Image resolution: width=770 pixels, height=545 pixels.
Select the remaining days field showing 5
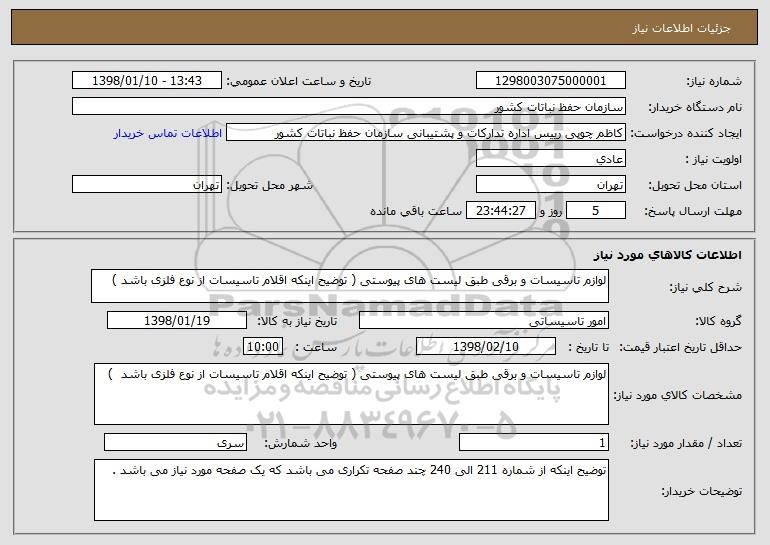(596, 211)
